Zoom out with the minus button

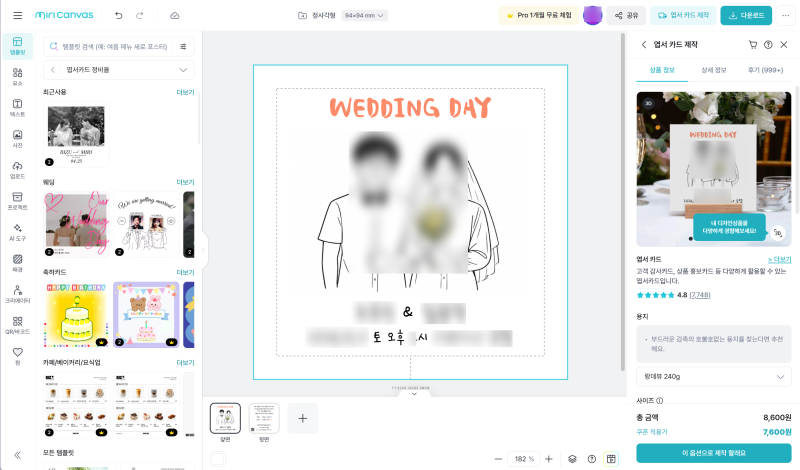(498, 459)
